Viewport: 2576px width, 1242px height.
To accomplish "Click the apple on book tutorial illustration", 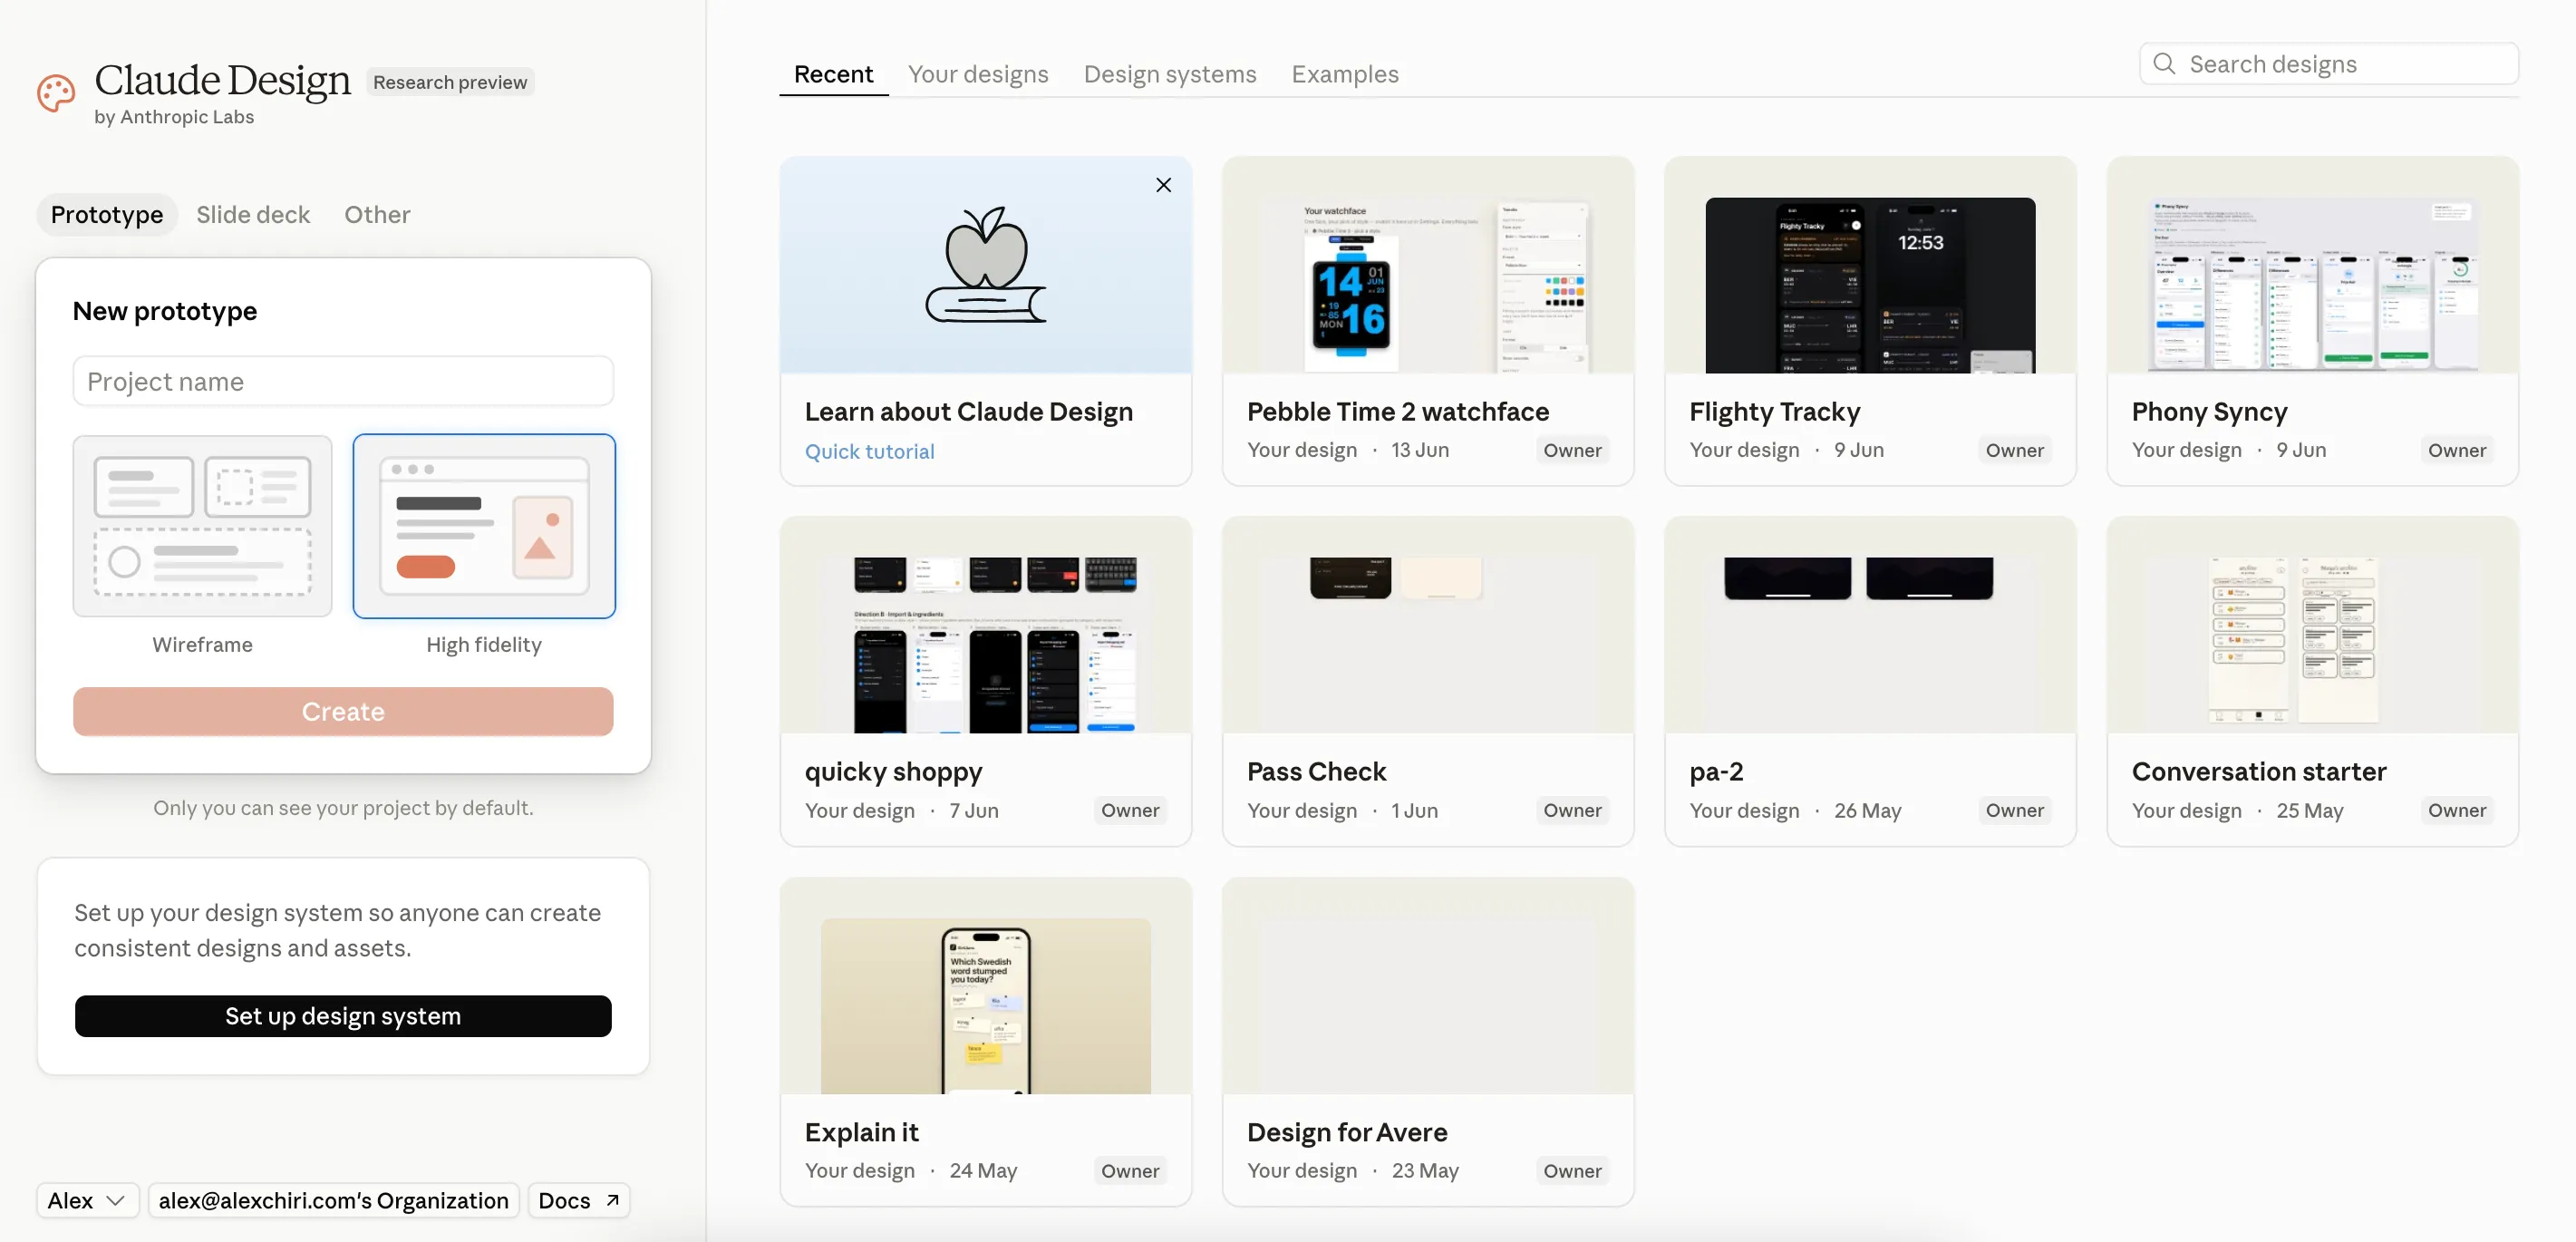I will point(986,265).
